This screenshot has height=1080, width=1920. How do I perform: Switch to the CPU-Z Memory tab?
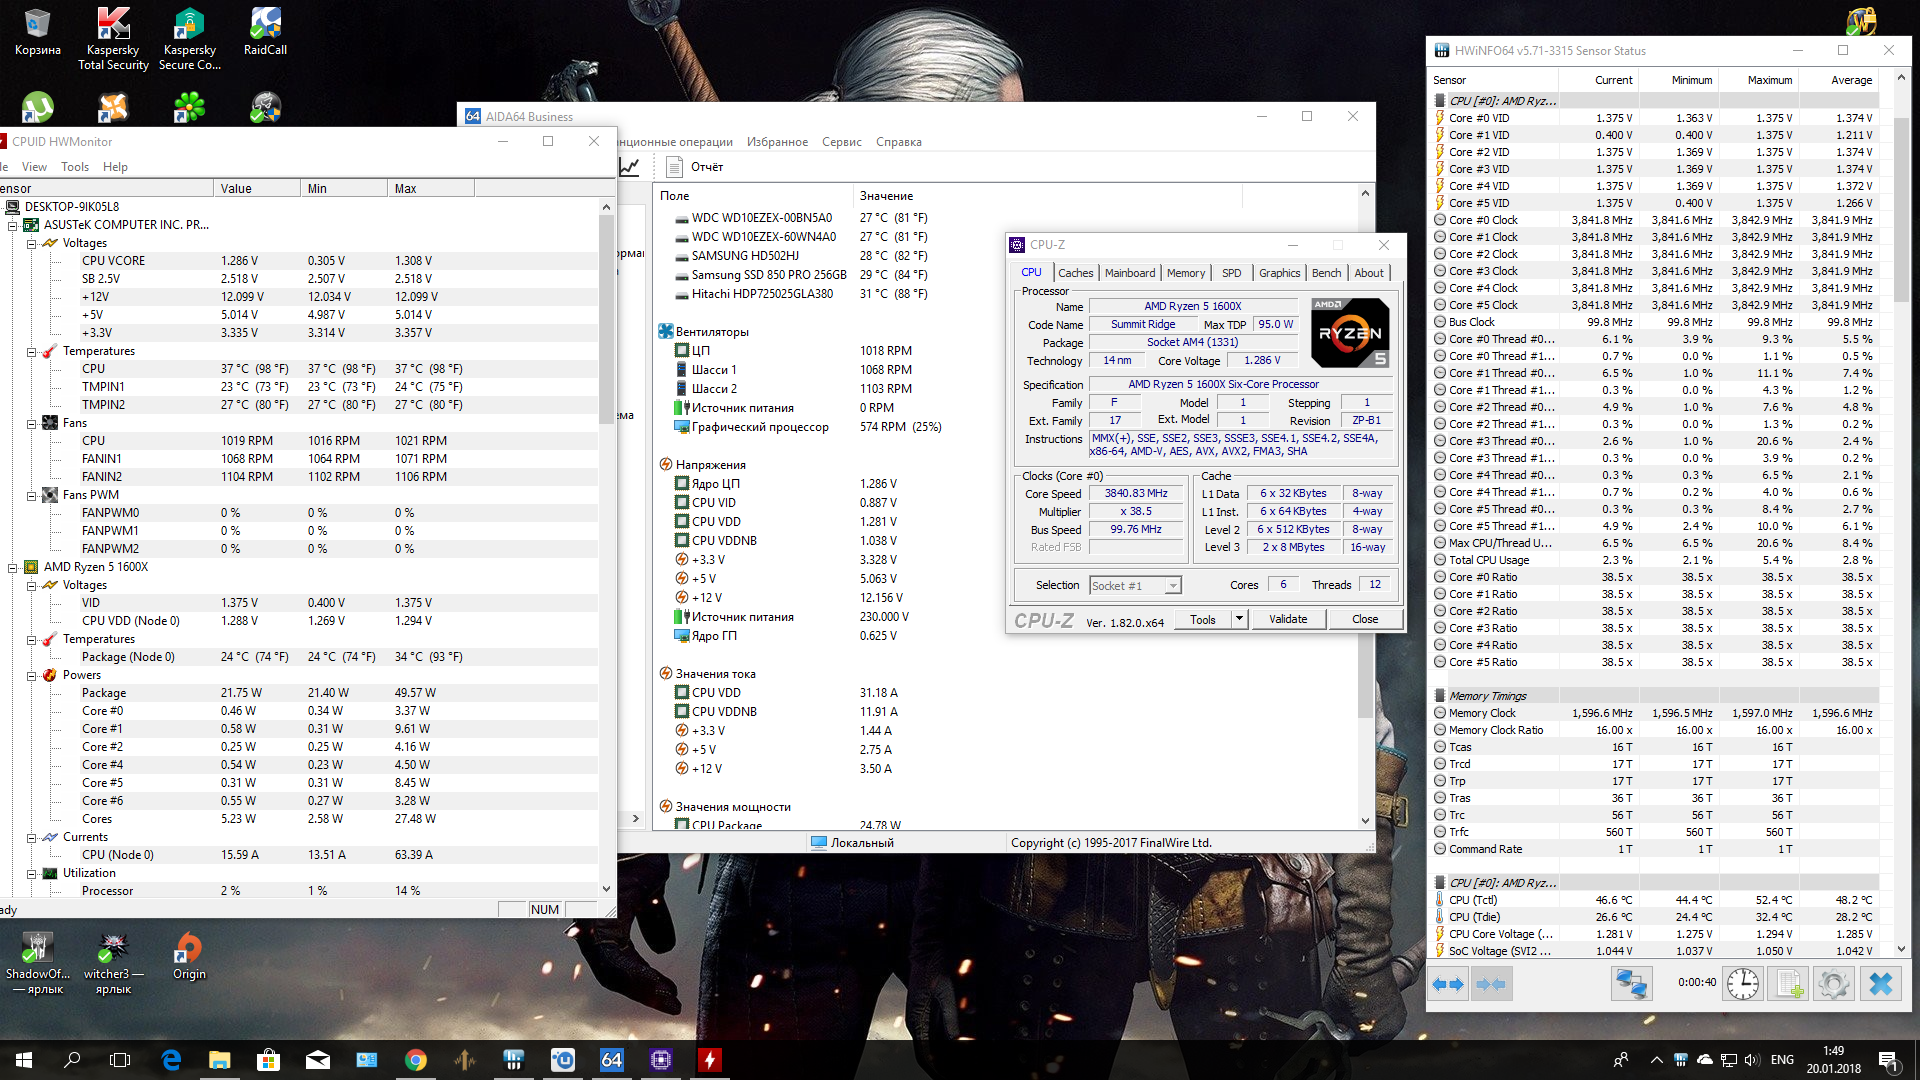coord(1185,273)
